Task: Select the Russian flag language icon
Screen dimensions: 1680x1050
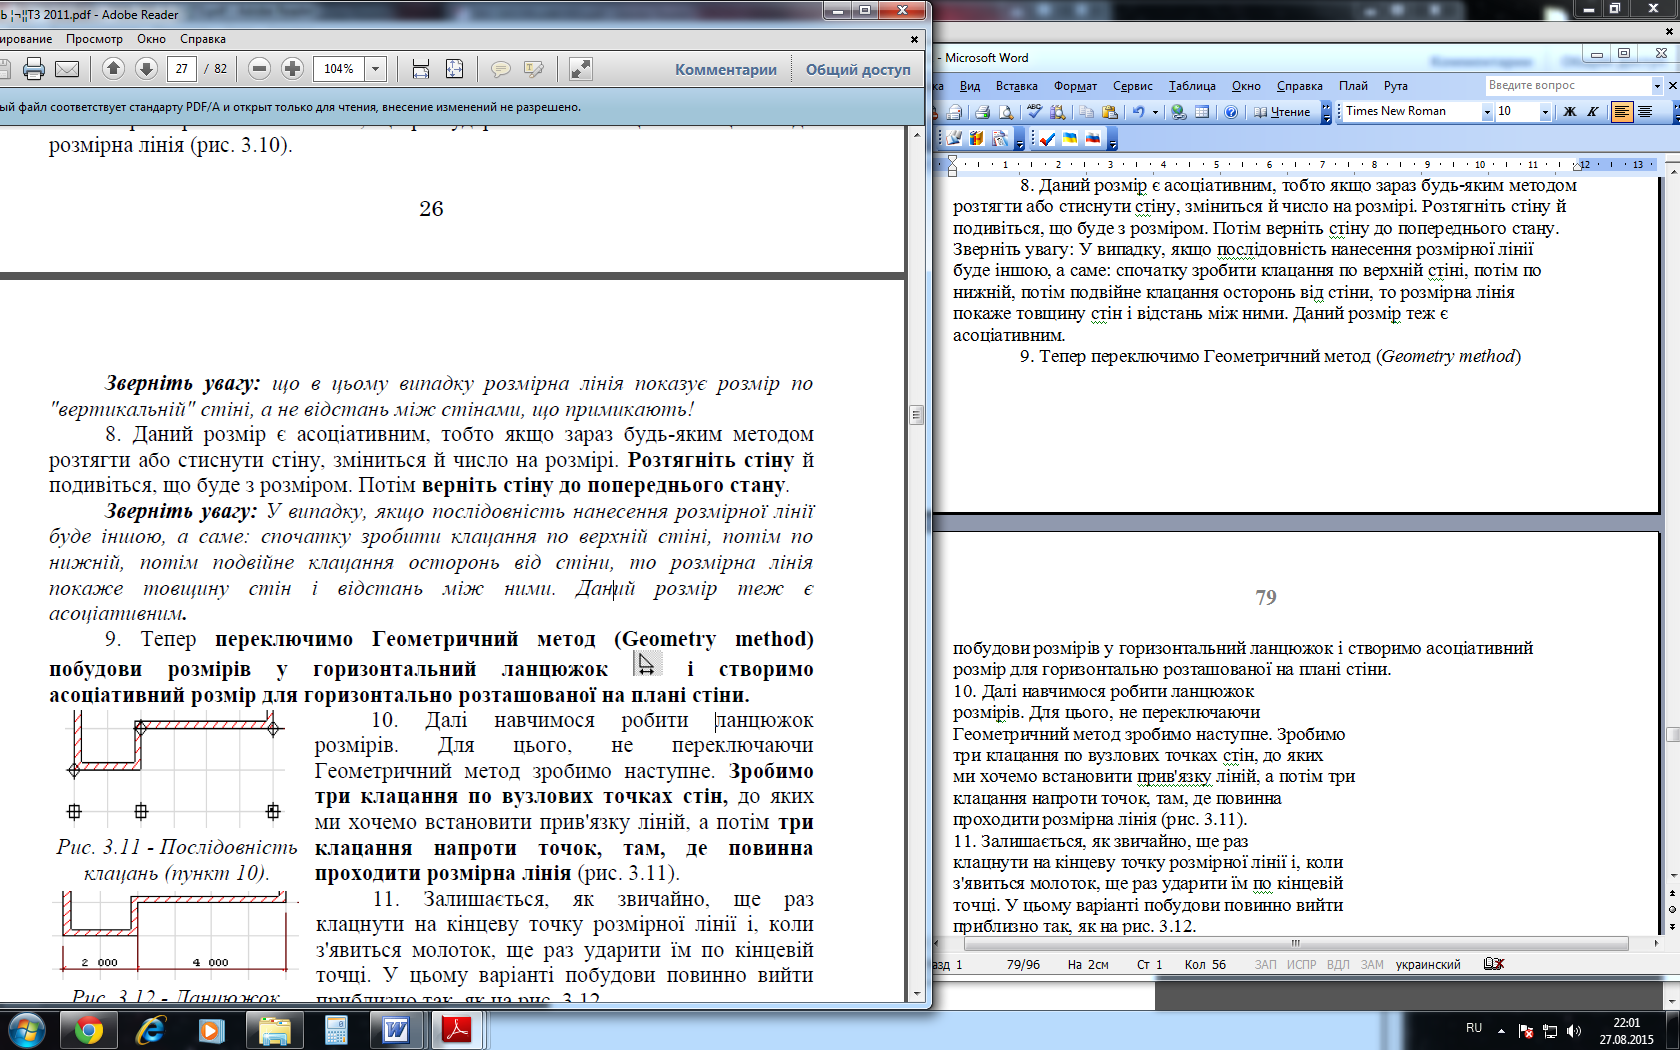Action: point(1093,138)
